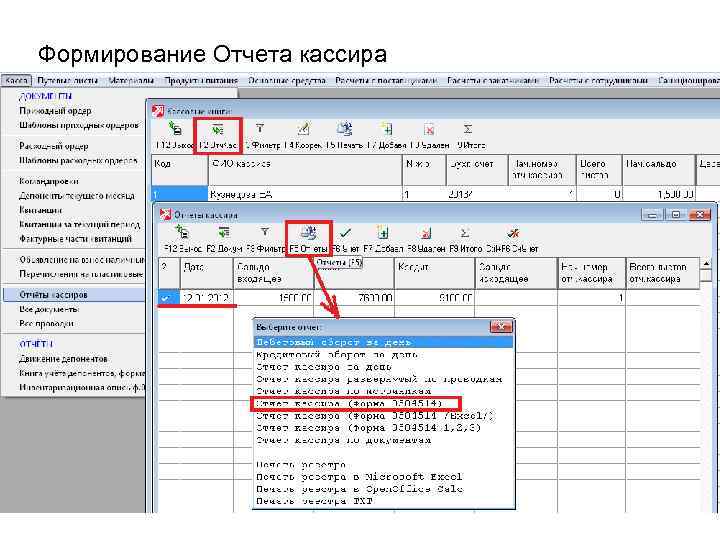The height and width of the screenshot is (540, 720).
Task: Open the Расчеты с поставщиками menu
Action: (x=386, y=81)
